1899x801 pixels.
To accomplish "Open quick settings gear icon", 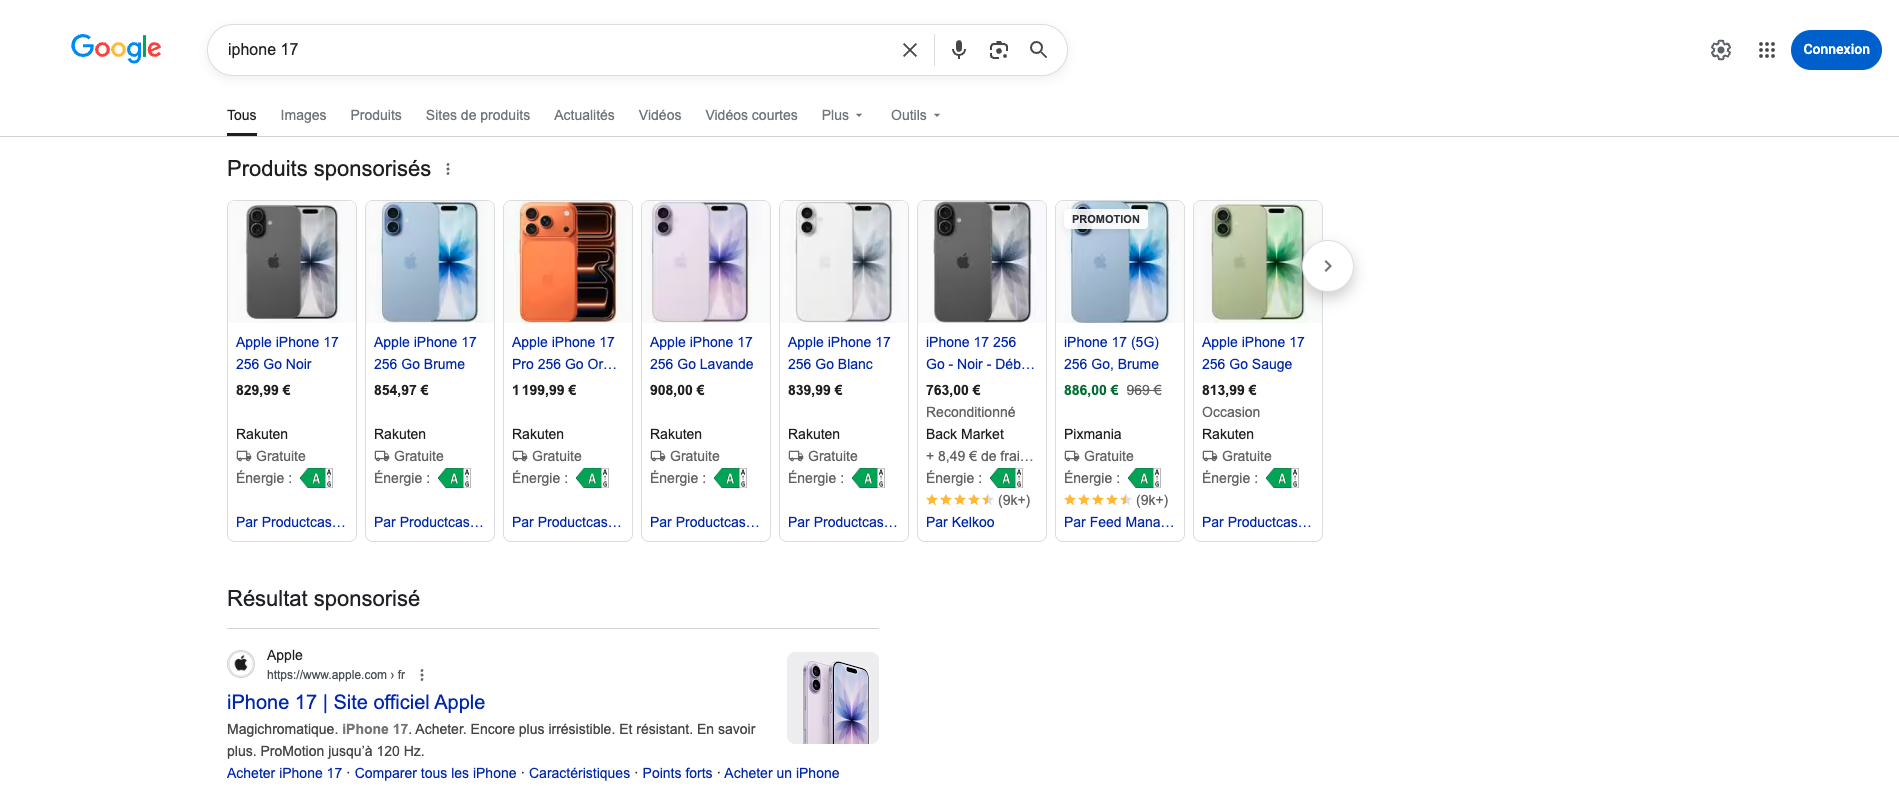I will pos(1721,50).
